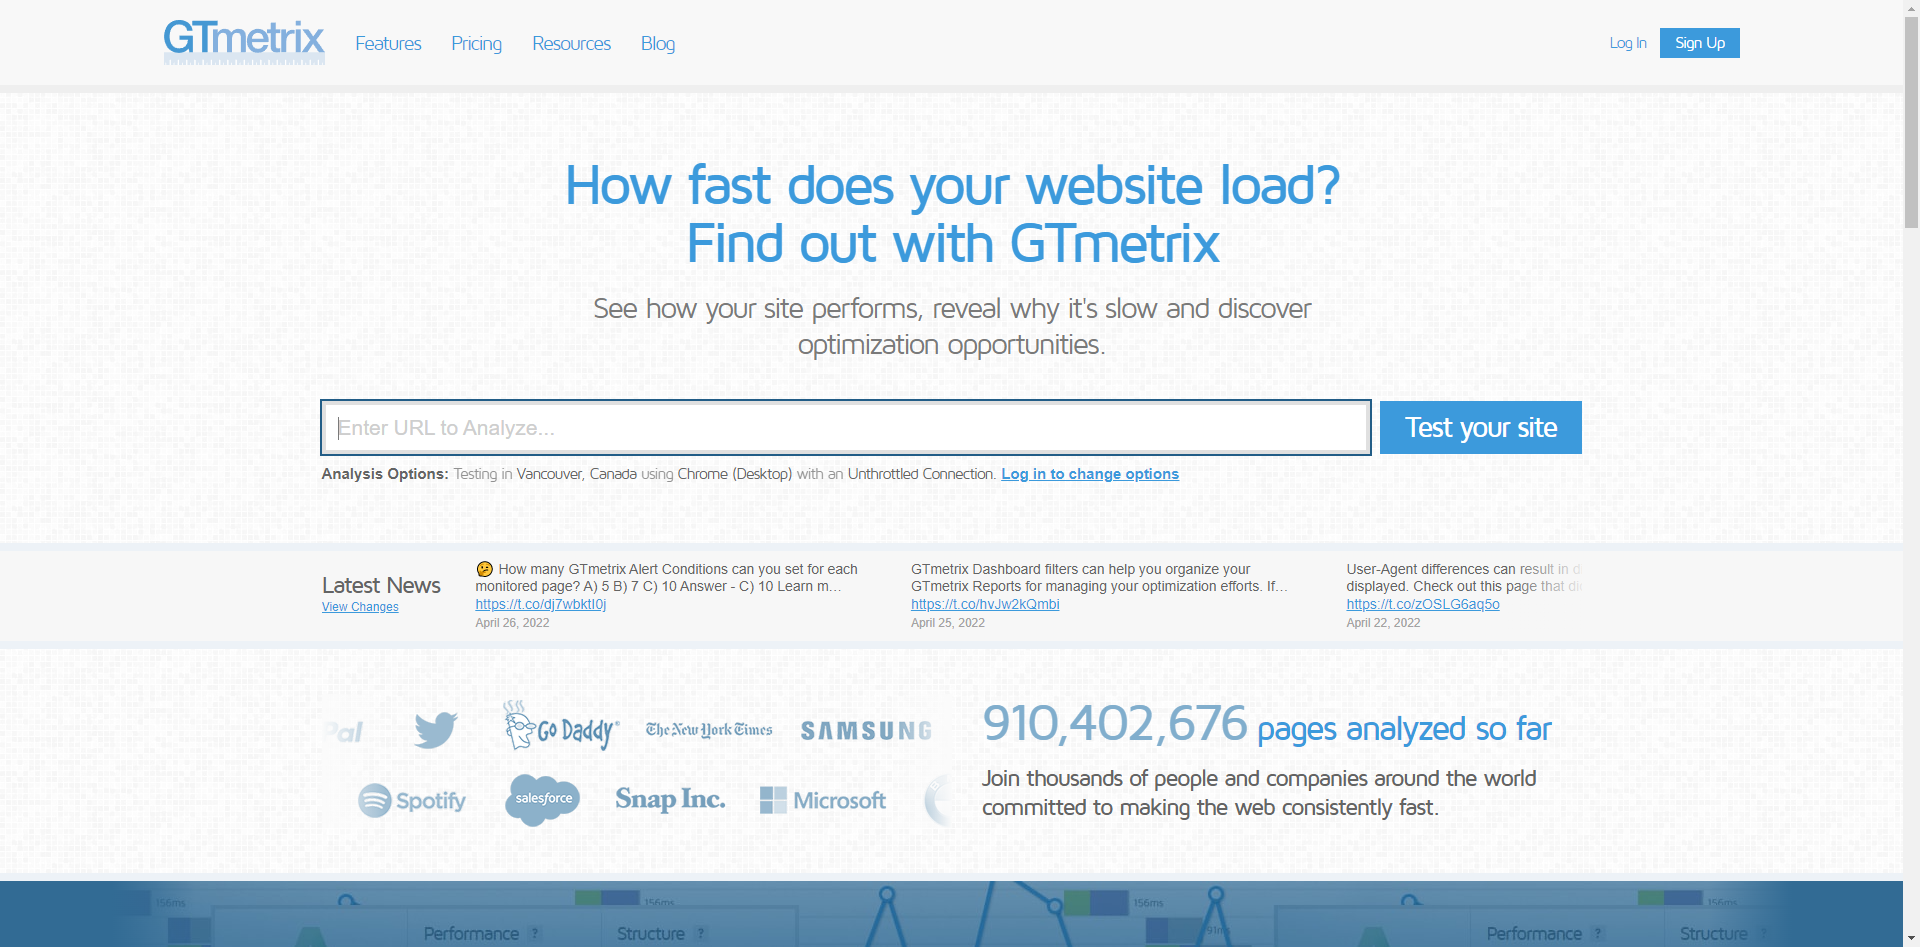Click the Latest News heading
1920x947 pixels.
click(381, 585)
